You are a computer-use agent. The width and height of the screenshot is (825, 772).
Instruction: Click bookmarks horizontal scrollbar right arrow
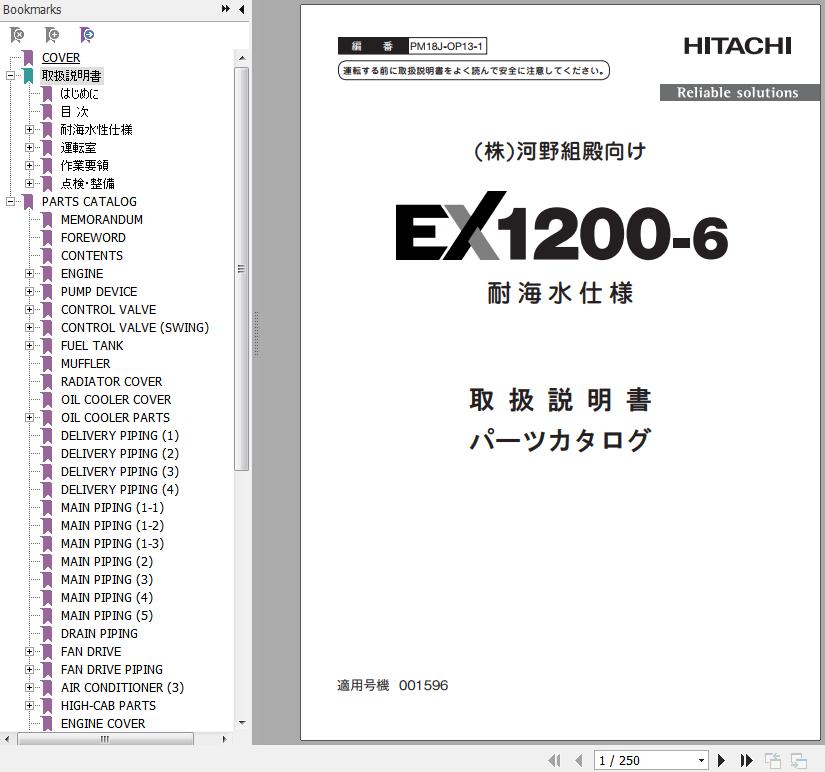point(224,739)
